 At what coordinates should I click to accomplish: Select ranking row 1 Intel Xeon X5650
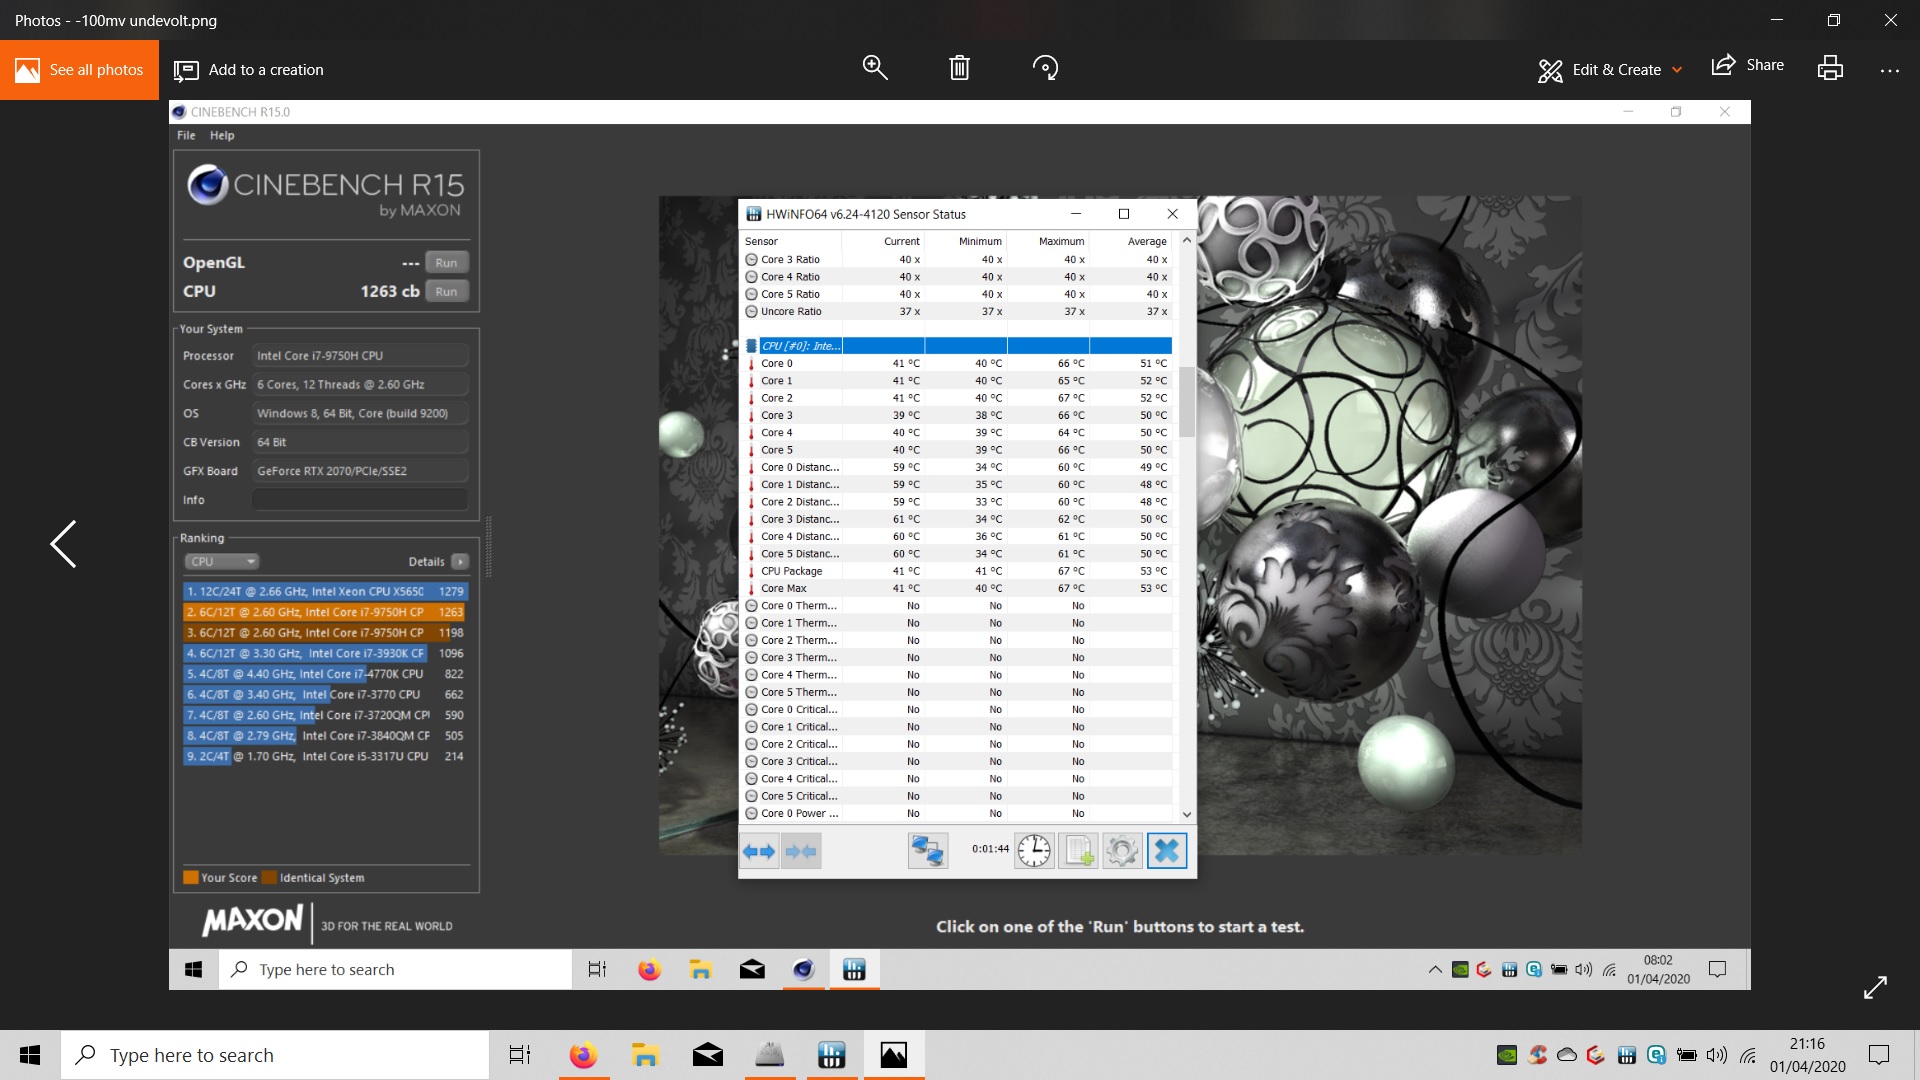pos(326,591)
